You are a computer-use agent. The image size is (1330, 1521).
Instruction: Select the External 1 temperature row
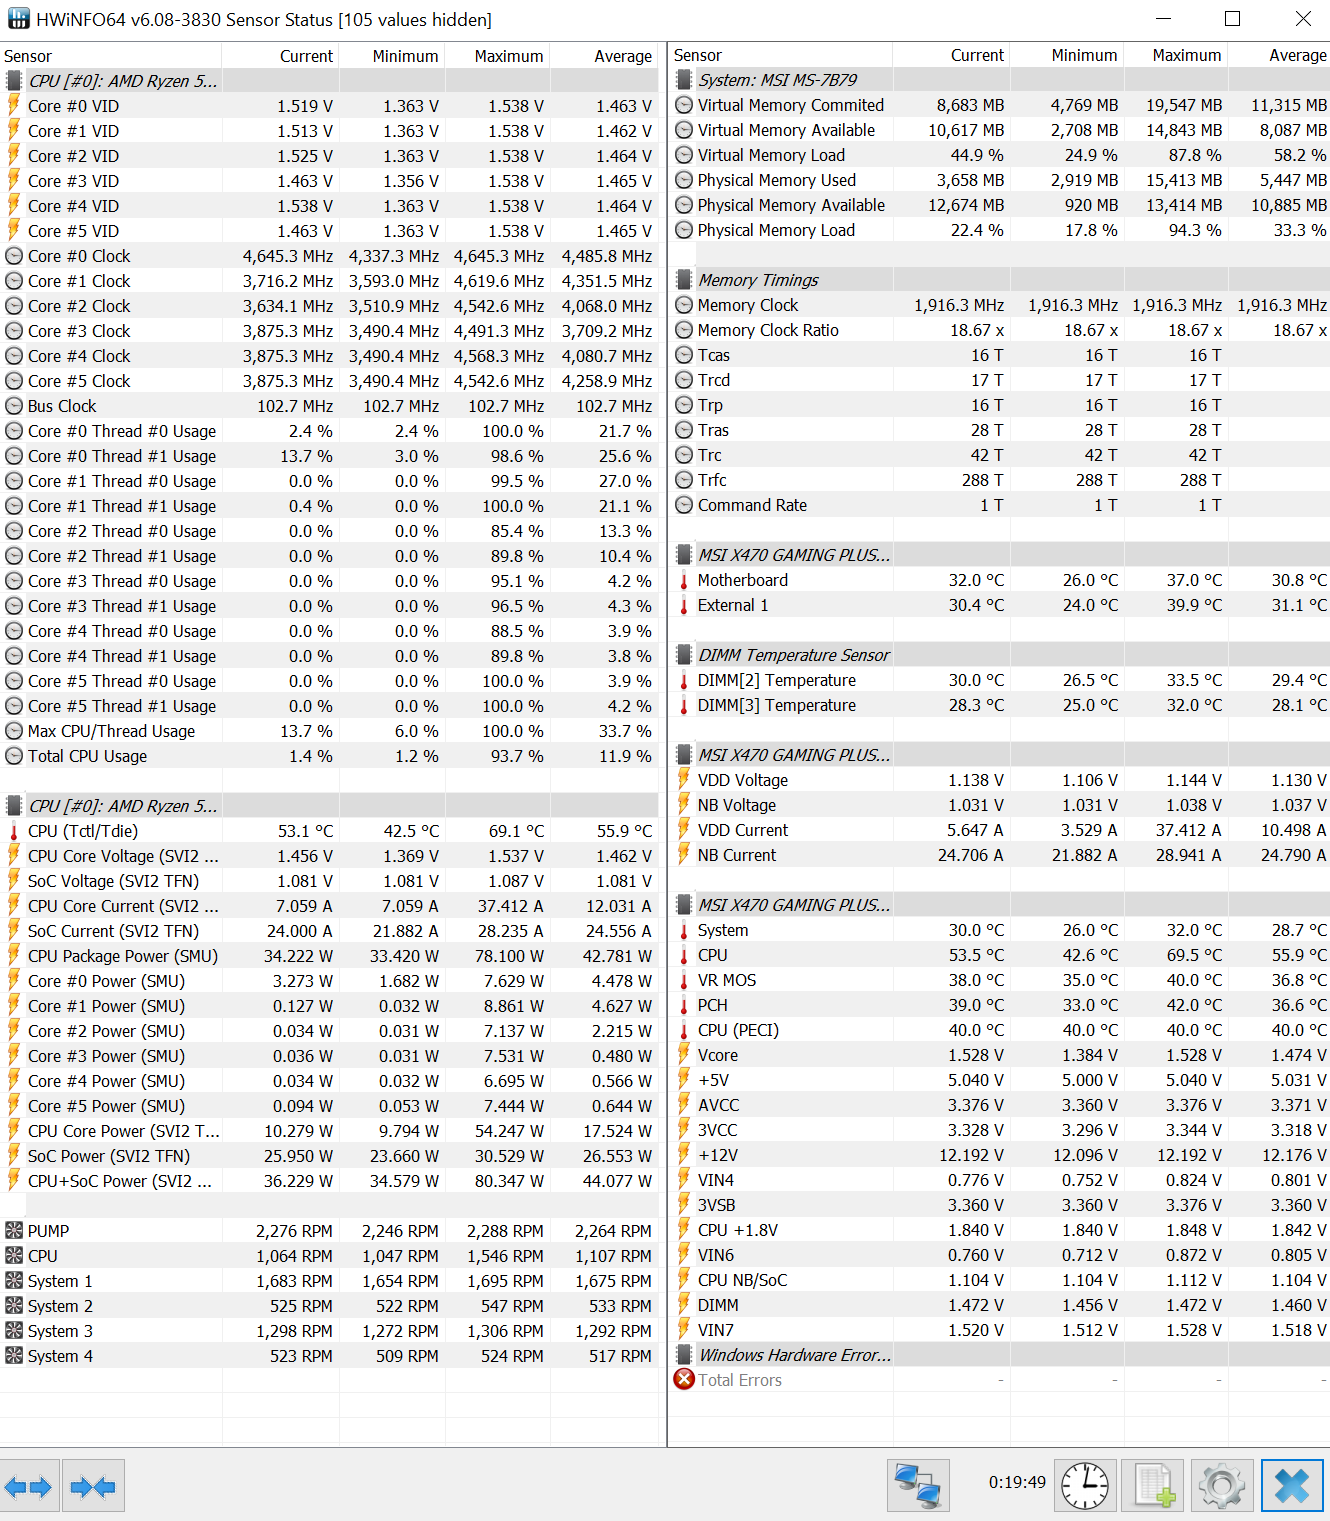pyautogui.click(x=999, y=605)
